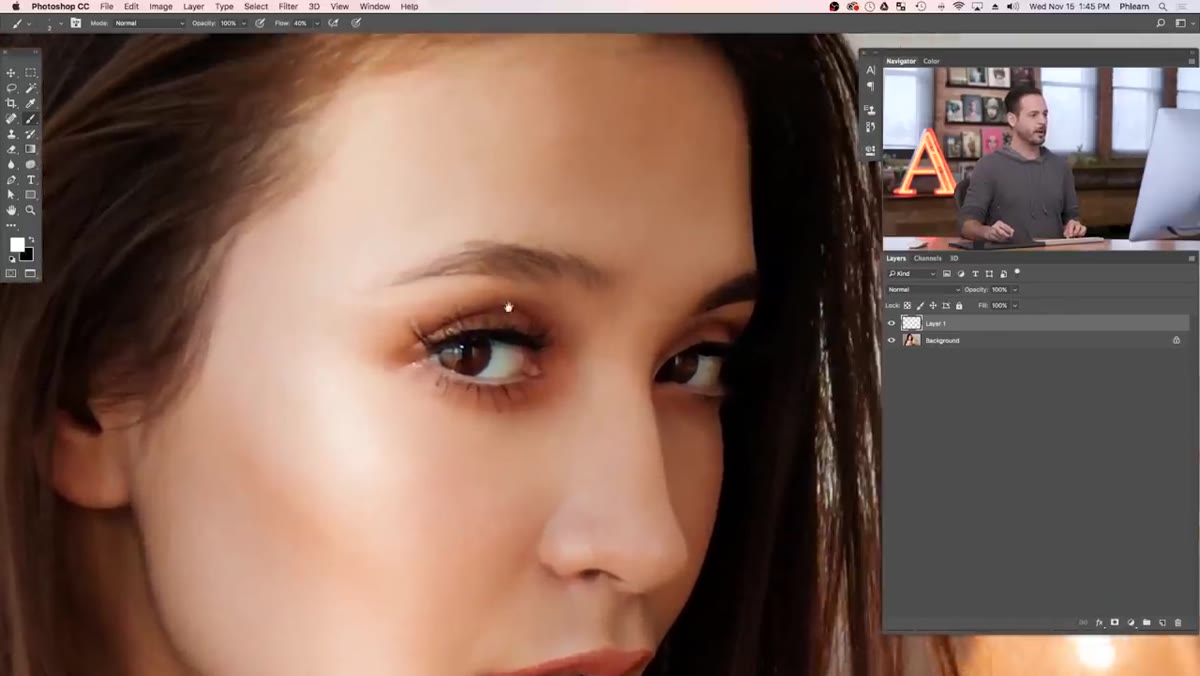Open the brush Mode dropdown
Screen dimensions: 1200x676
(149, 23)
